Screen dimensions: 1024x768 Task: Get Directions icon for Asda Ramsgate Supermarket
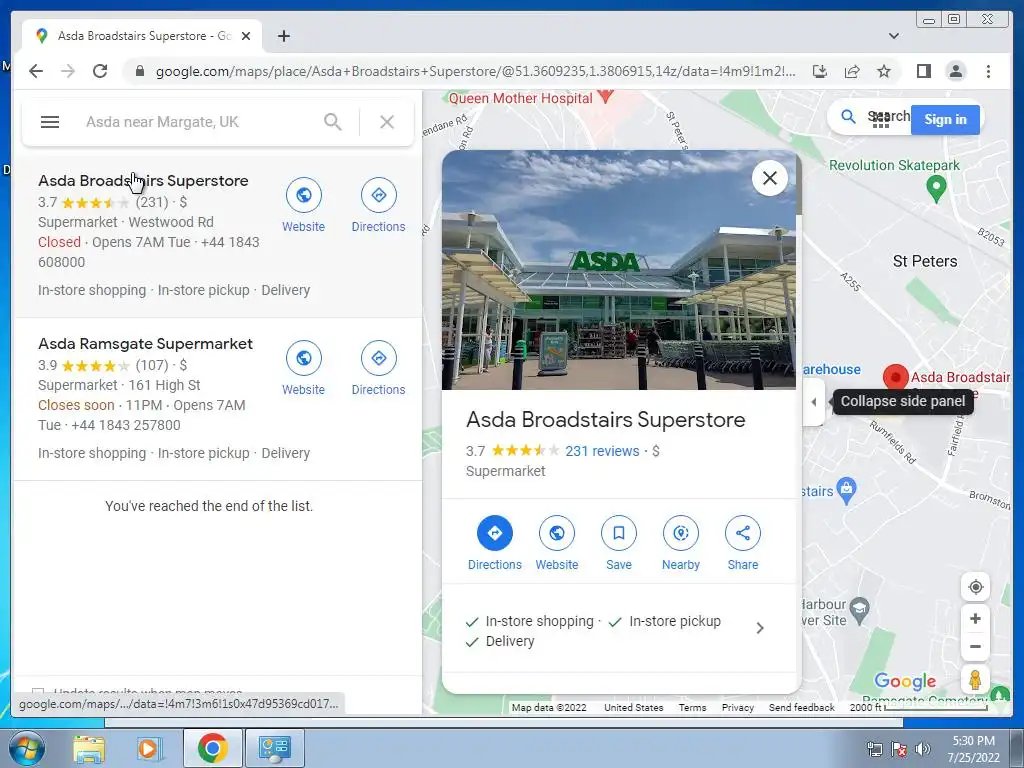379,358
